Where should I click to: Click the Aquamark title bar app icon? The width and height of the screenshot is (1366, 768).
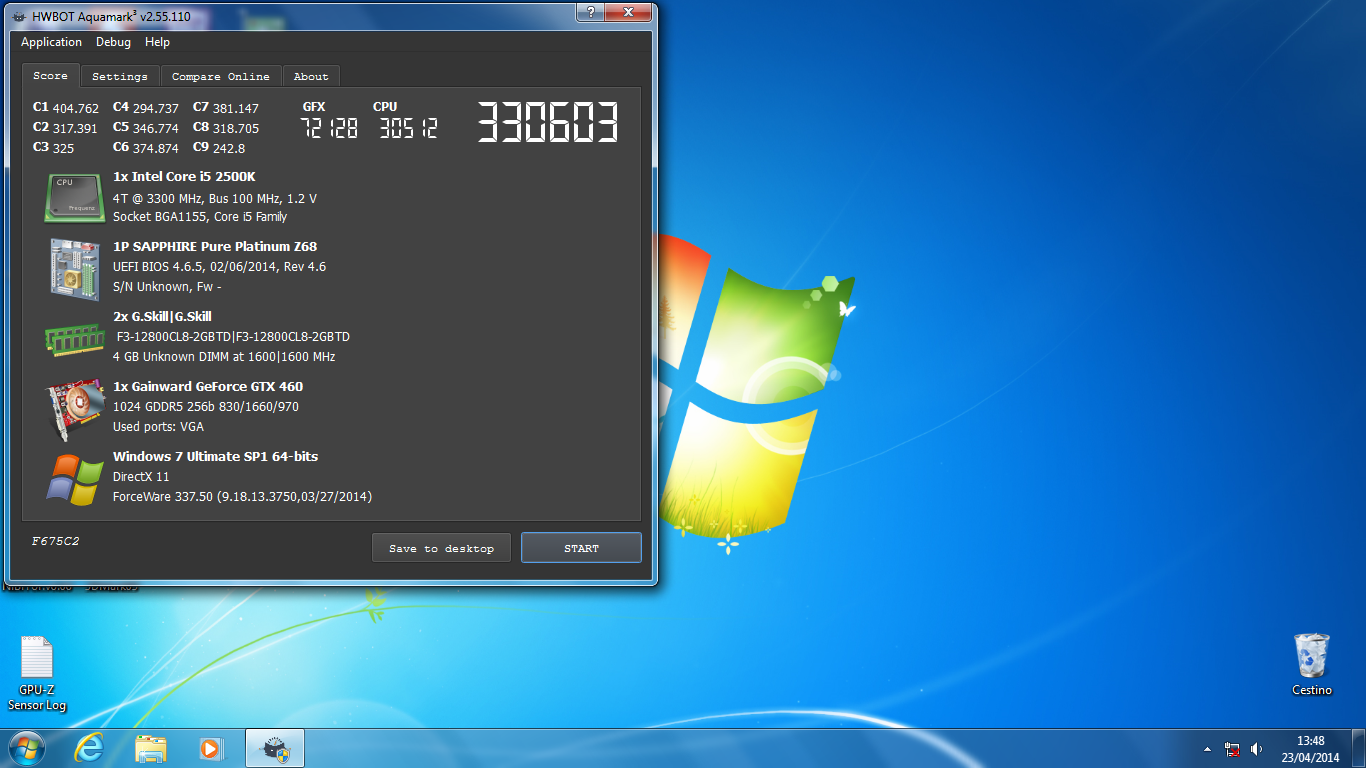click(19, 16)
